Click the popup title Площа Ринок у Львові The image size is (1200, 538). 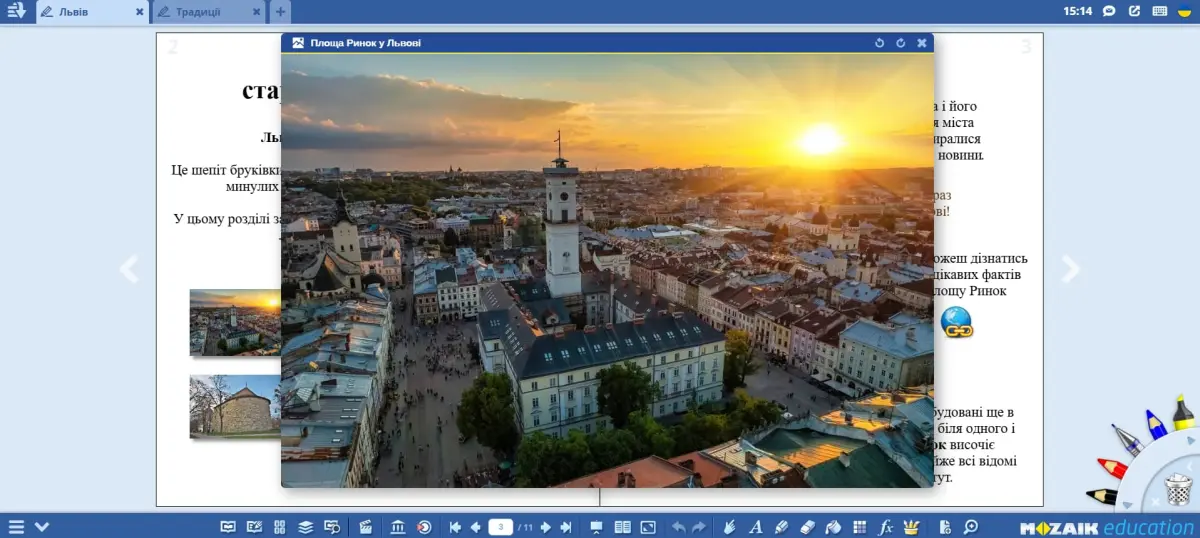(x=366, y=43)
